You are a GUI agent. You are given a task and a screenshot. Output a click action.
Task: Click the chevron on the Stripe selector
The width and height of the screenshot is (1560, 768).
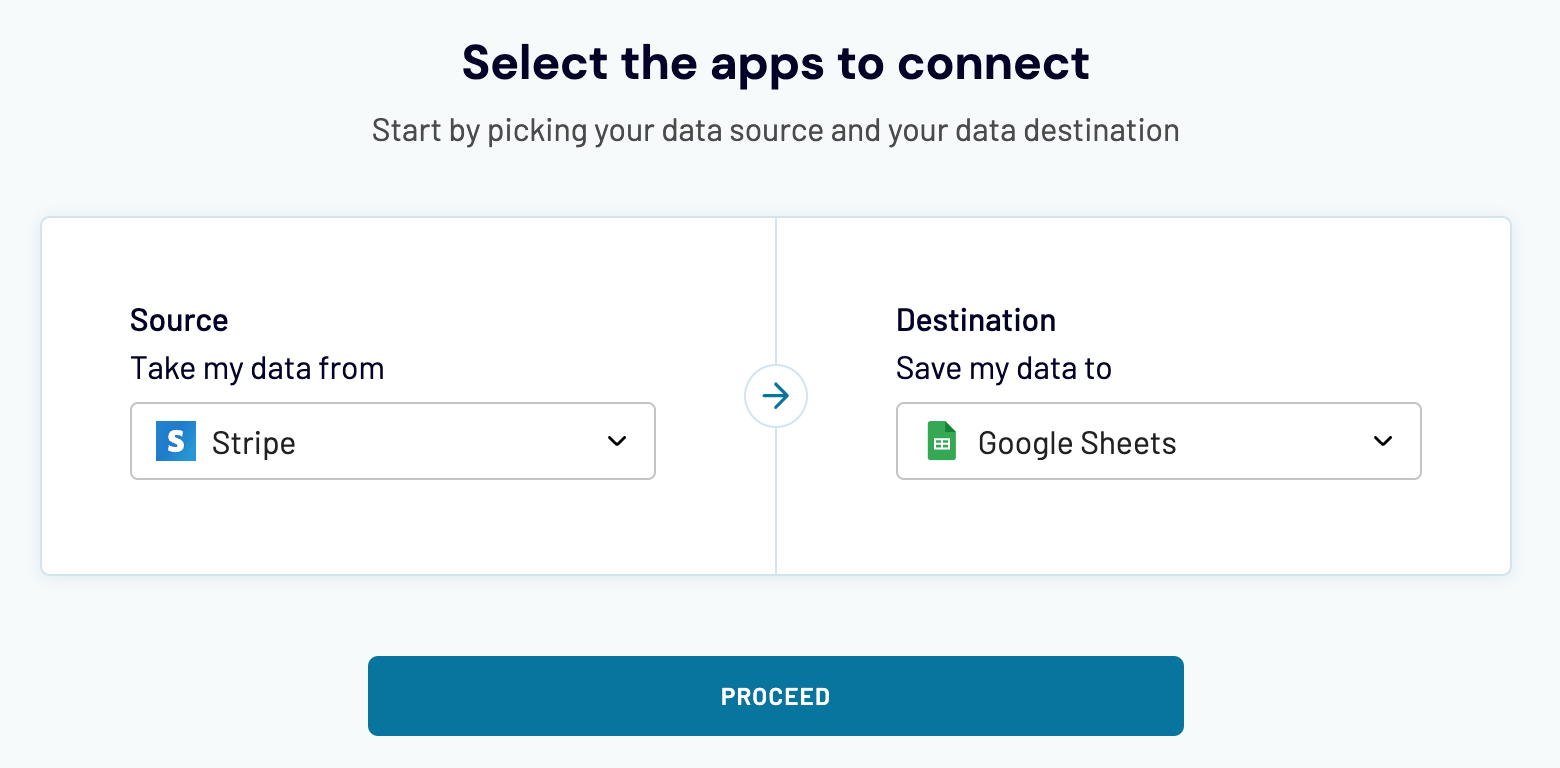pyautogui.click(x=617, y=441)
